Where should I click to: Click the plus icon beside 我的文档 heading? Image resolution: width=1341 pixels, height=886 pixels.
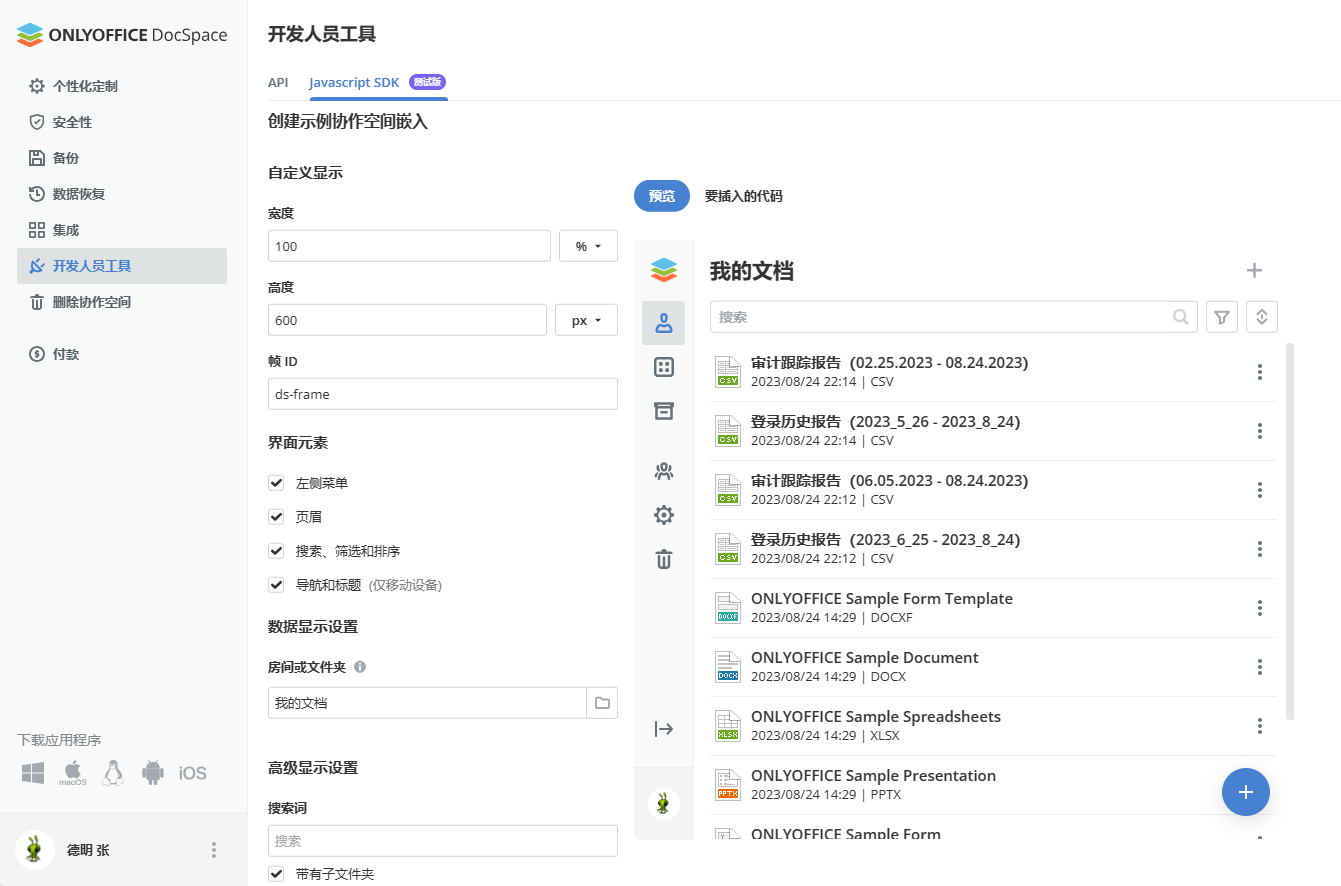[1254, 270]
